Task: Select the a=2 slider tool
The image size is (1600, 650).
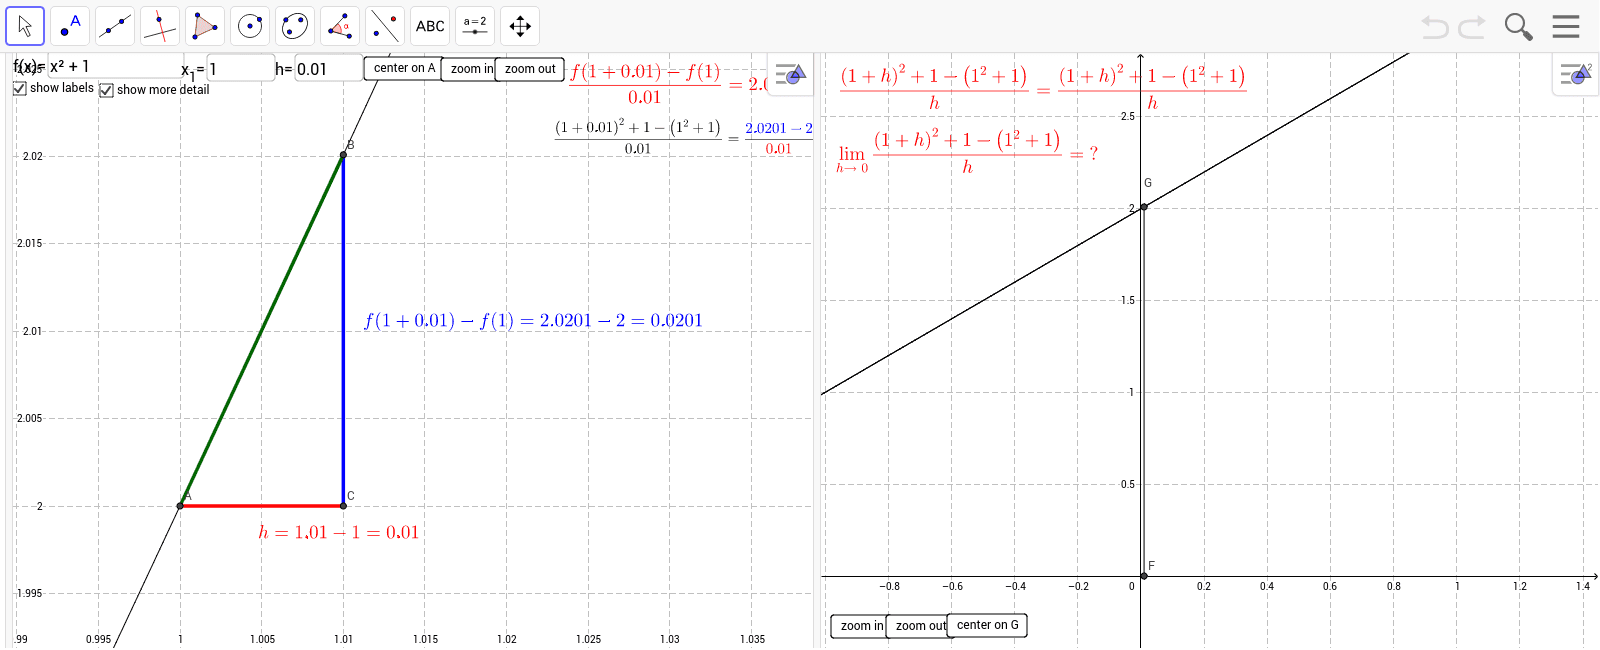Action: click(475, 26)
